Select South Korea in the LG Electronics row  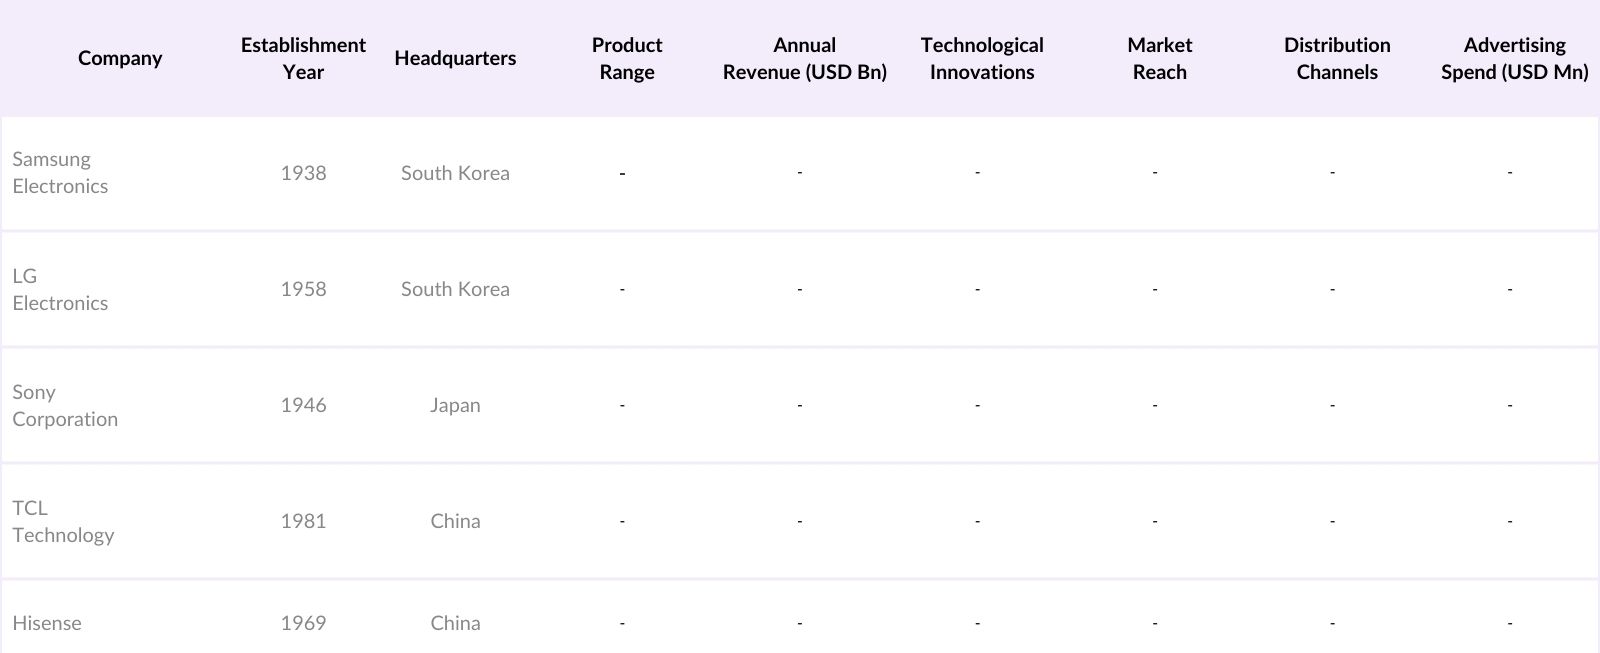point(455,289)
